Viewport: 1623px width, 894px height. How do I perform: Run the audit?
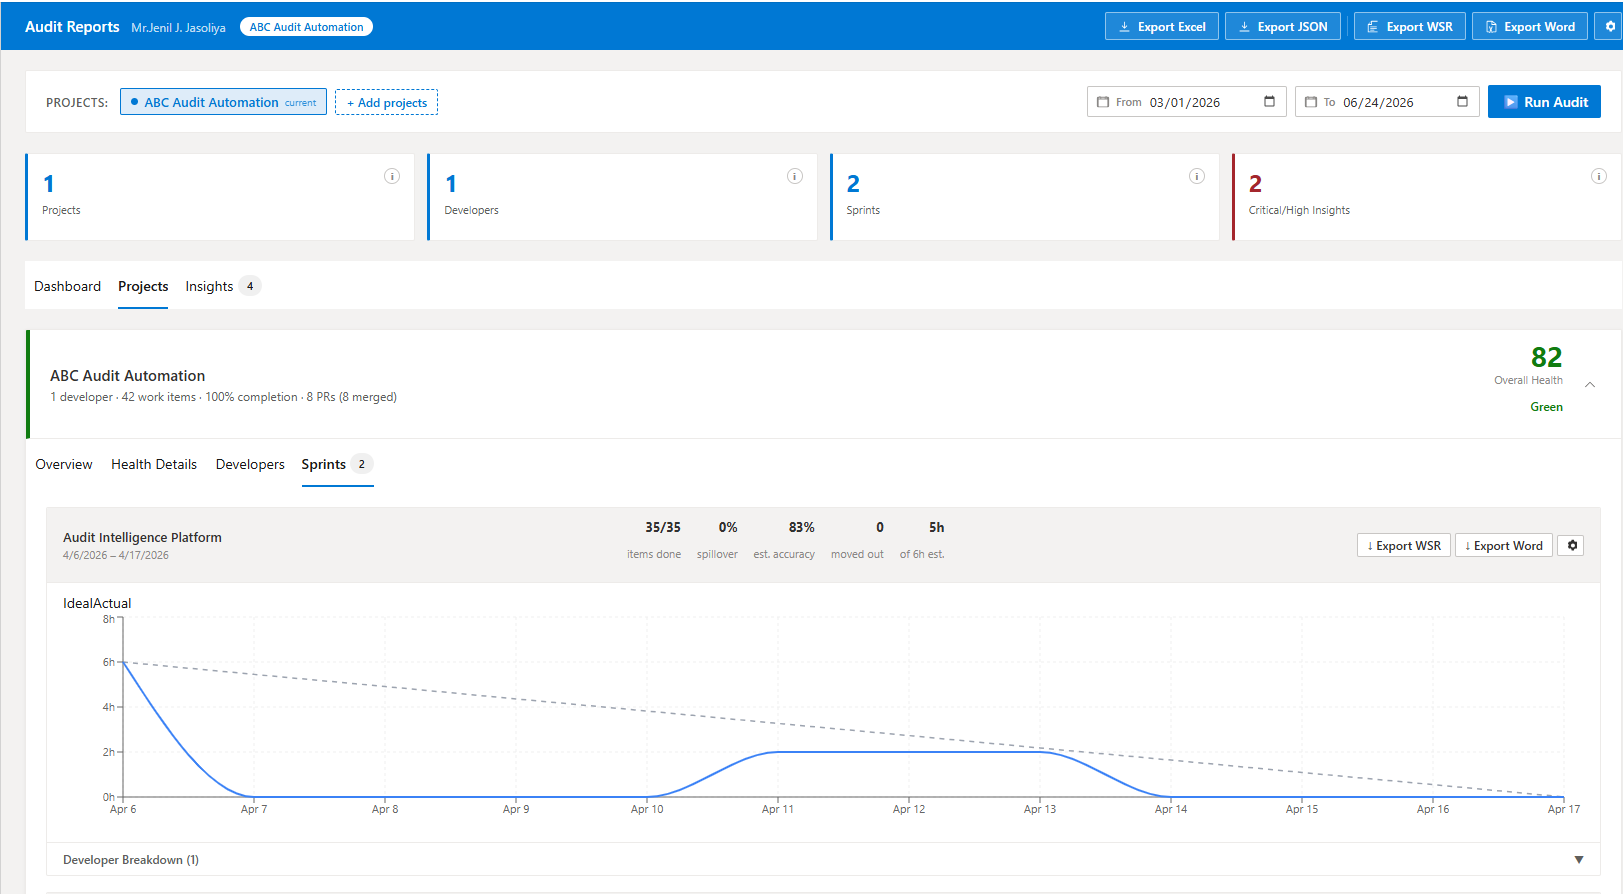click(1544, 102)
